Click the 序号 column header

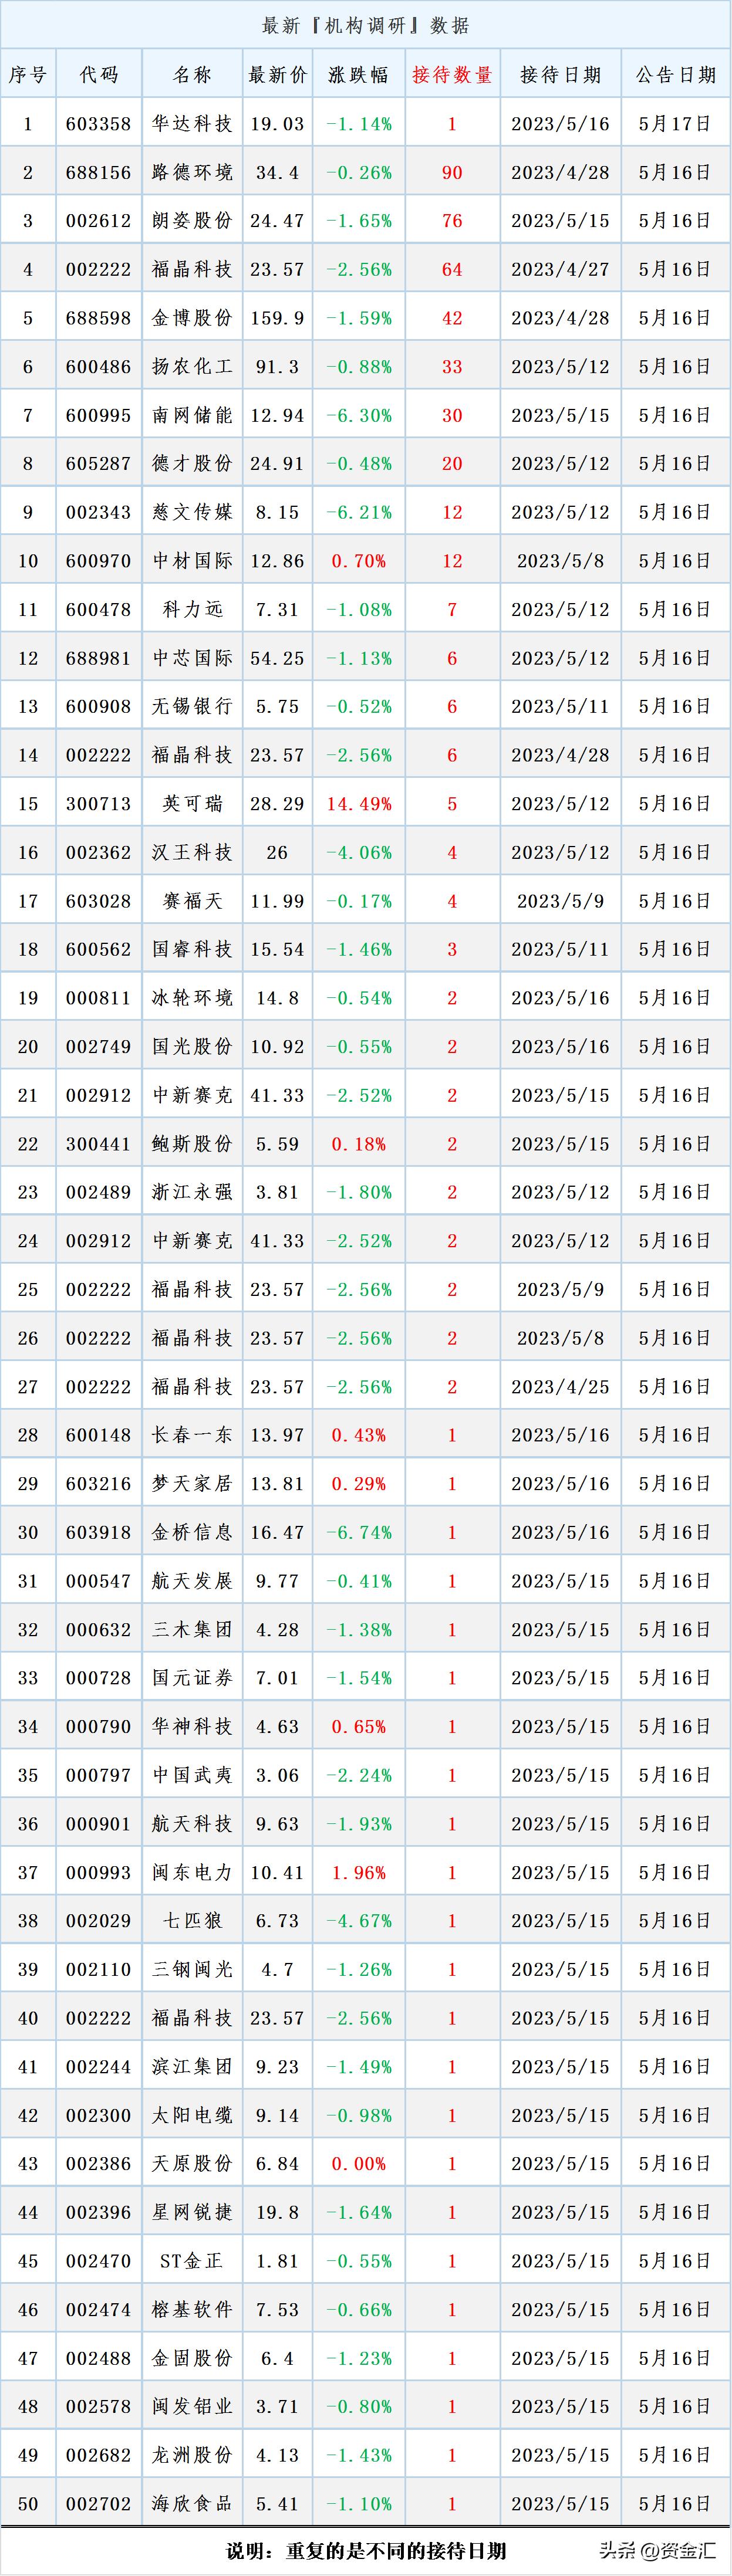28,74
